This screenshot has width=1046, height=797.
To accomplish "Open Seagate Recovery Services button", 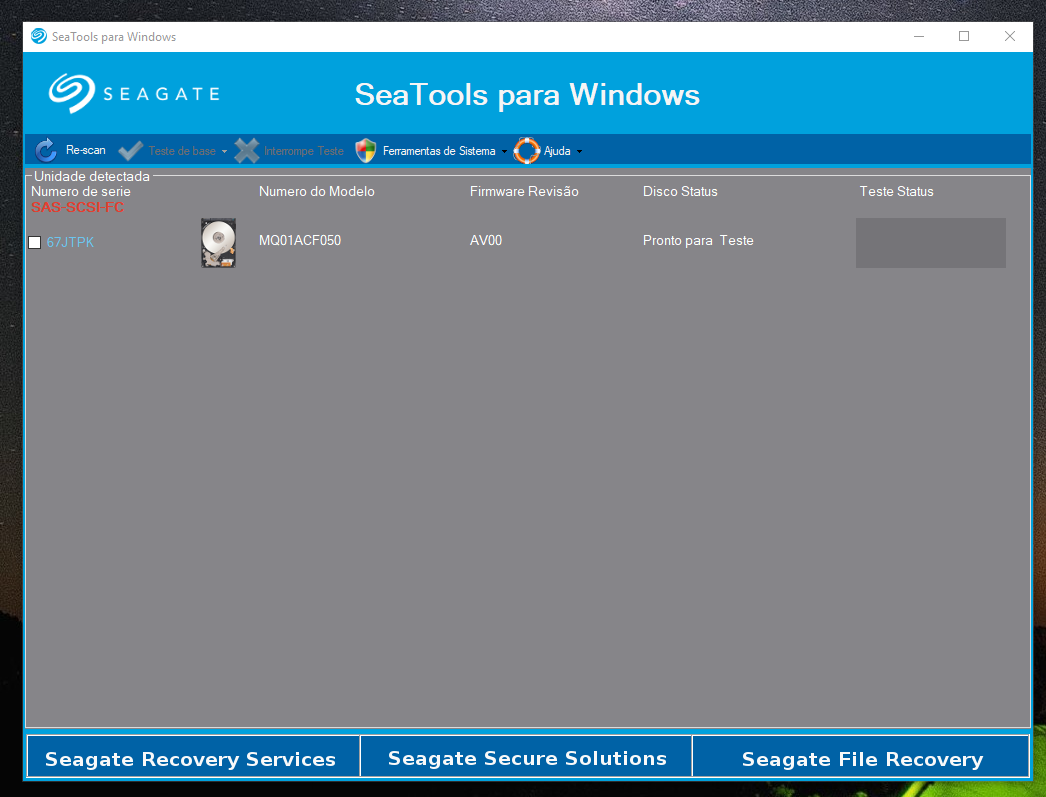I will (193, 756).
